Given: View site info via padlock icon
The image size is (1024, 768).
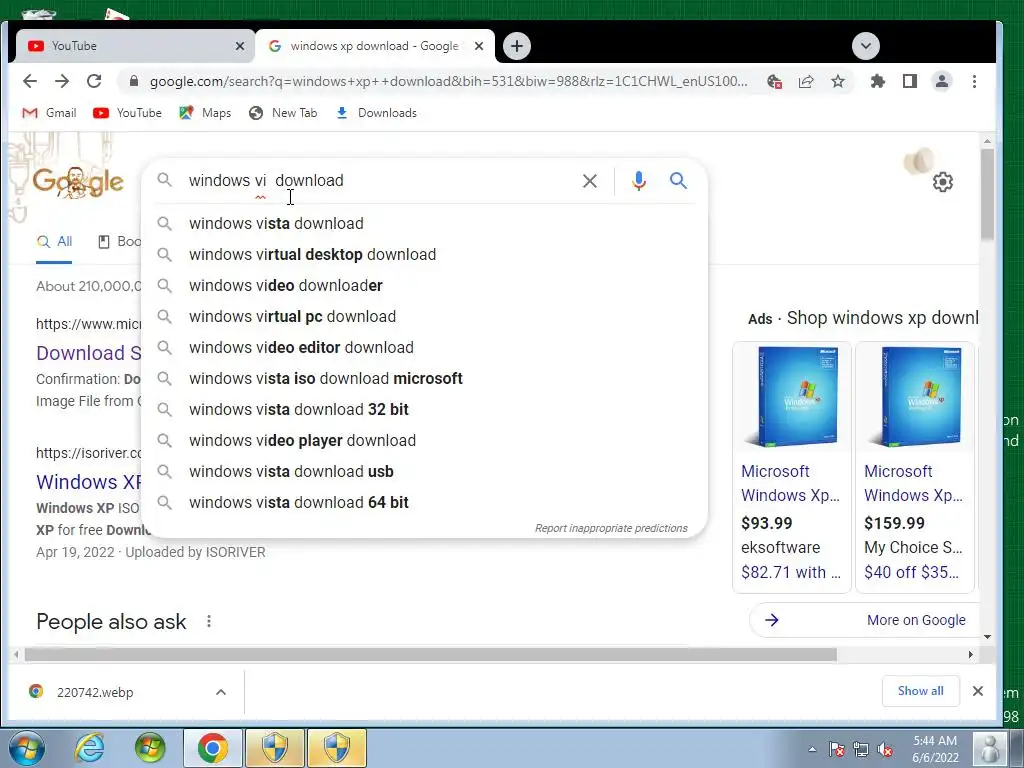Looking at the screenshot, I should point(134,81).
